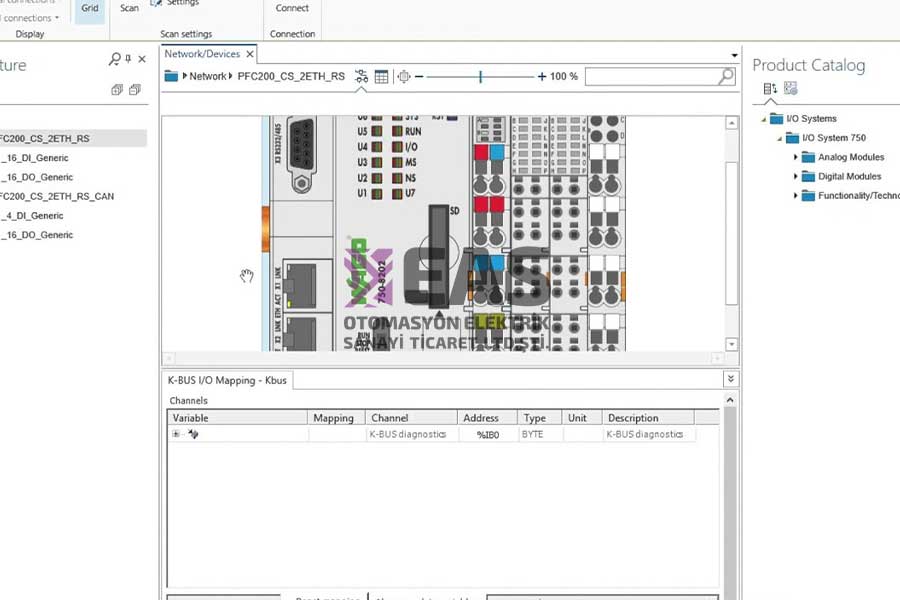Expand breadcrumb arrow before Network
900x600 pixels.
tap(184, 76)
